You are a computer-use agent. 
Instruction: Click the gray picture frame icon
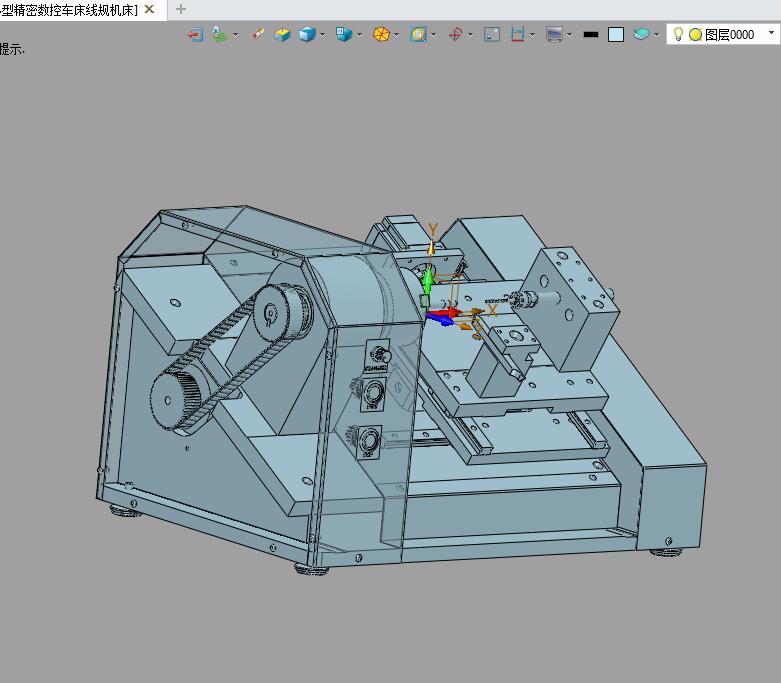(x=492, y=34)
